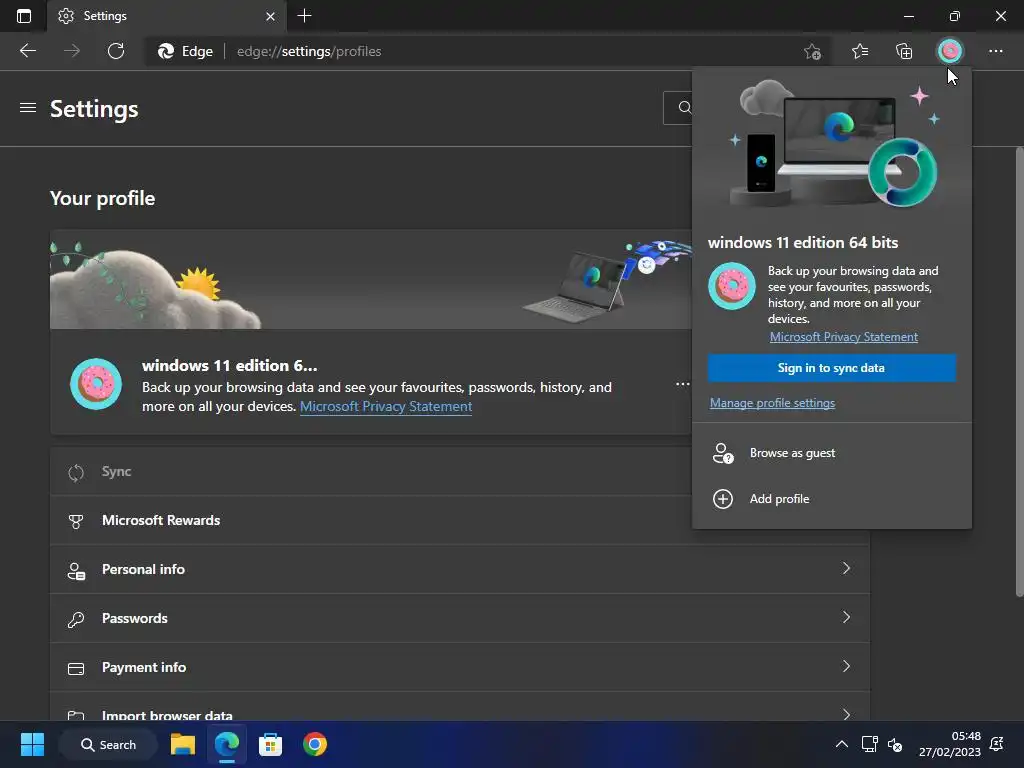The image size is (1024, 768).
Task: Click the doughnut avatar on the profile card
Action: click(x=96, y=384)
